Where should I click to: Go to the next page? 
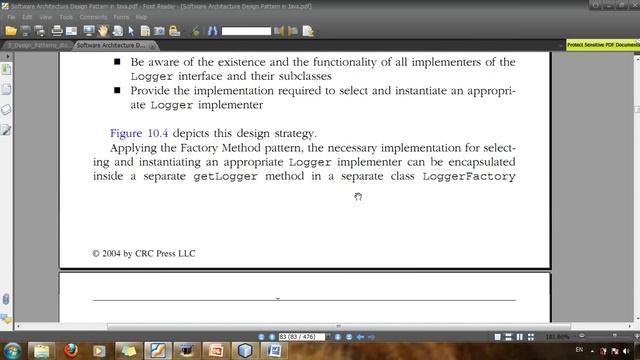[x=338, y=337]
